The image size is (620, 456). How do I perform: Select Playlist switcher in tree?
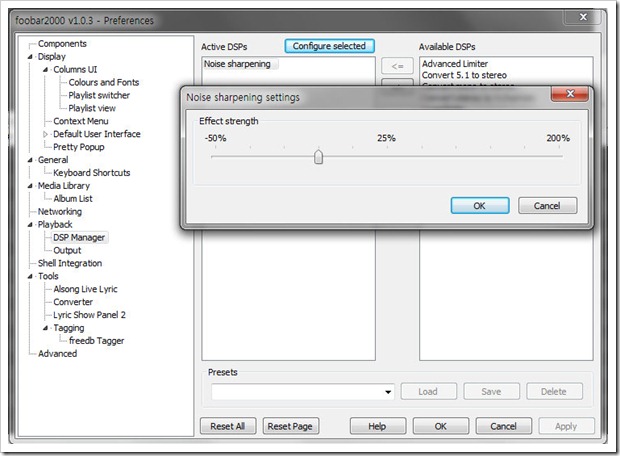[x=99, y=95]
